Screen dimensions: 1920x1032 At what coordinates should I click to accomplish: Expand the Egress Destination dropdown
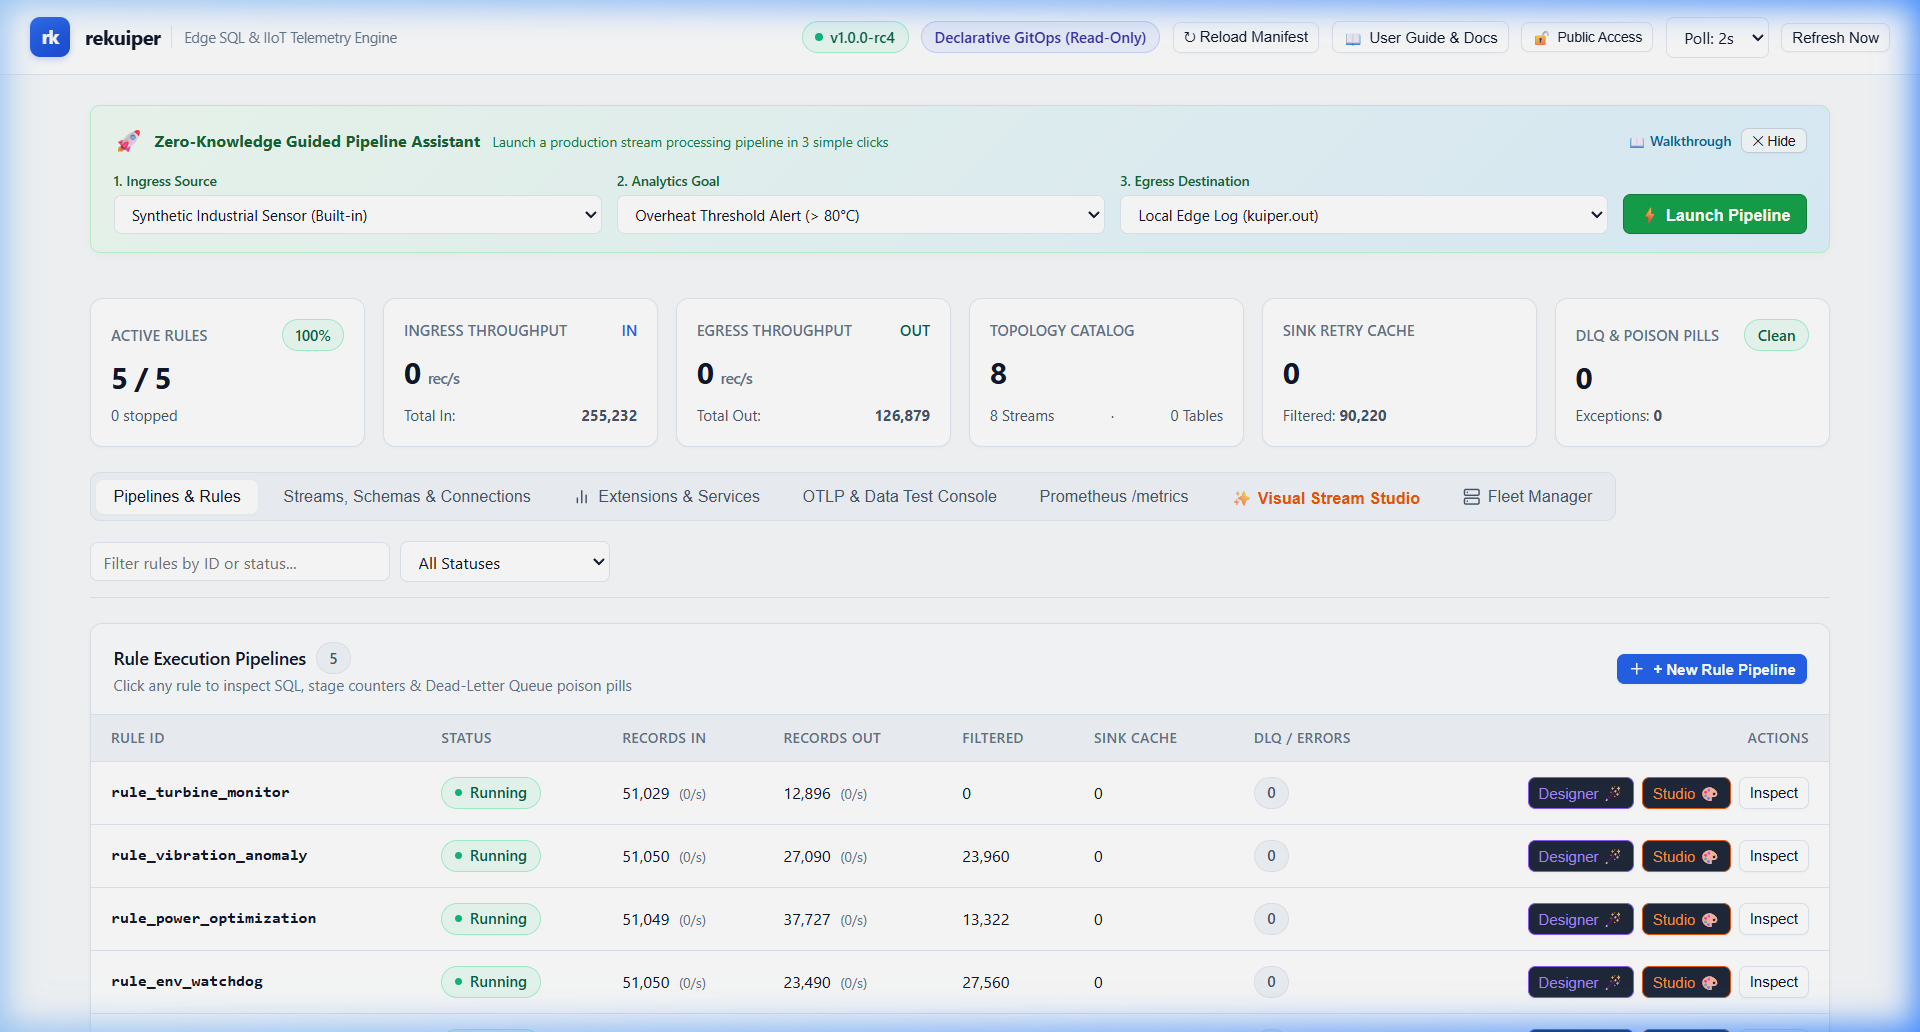coord(1364,215)
